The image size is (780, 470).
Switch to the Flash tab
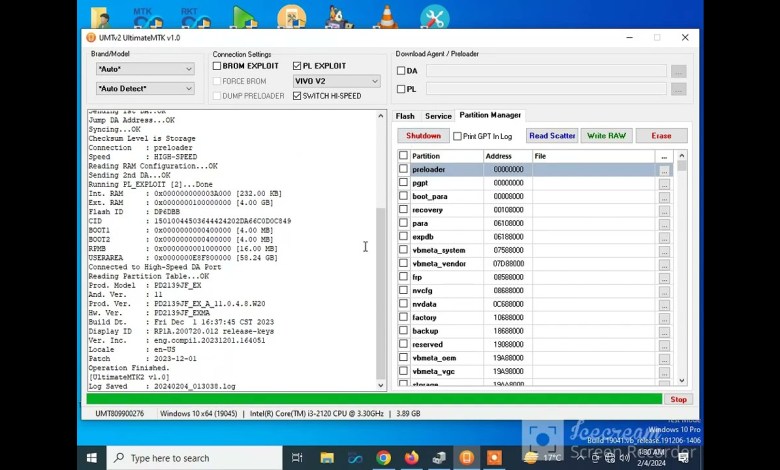click(x=405, y=116)
